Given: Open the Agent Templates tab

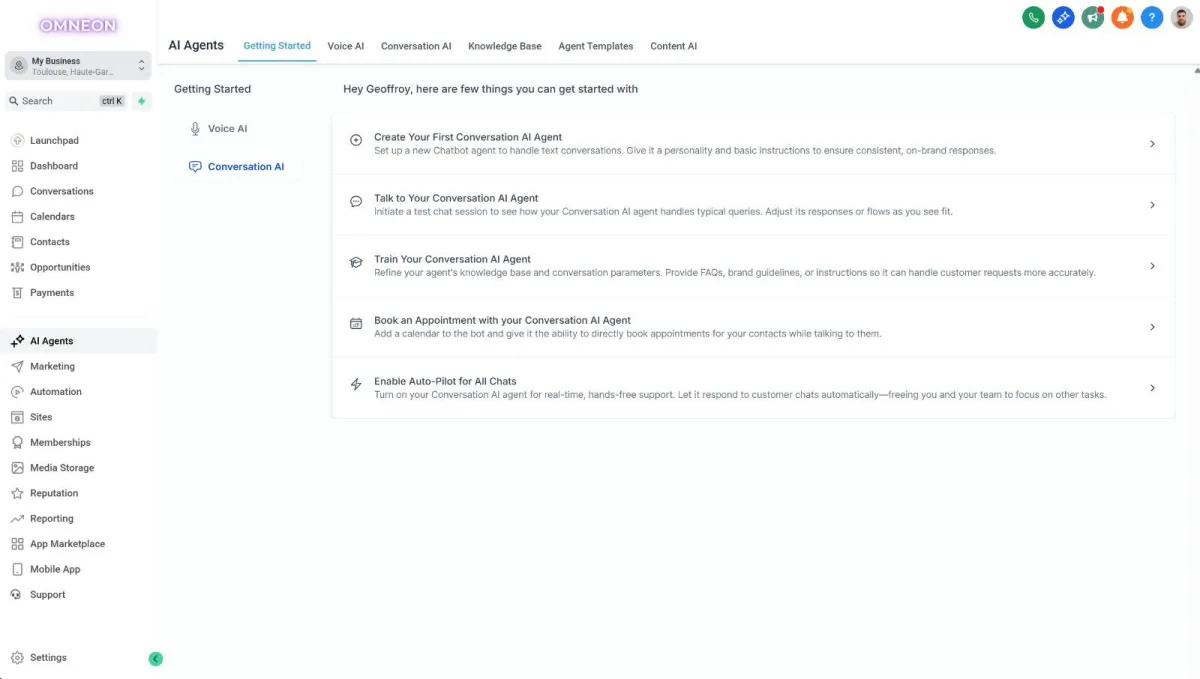Looking at the screenshot, I should (596, 46).
